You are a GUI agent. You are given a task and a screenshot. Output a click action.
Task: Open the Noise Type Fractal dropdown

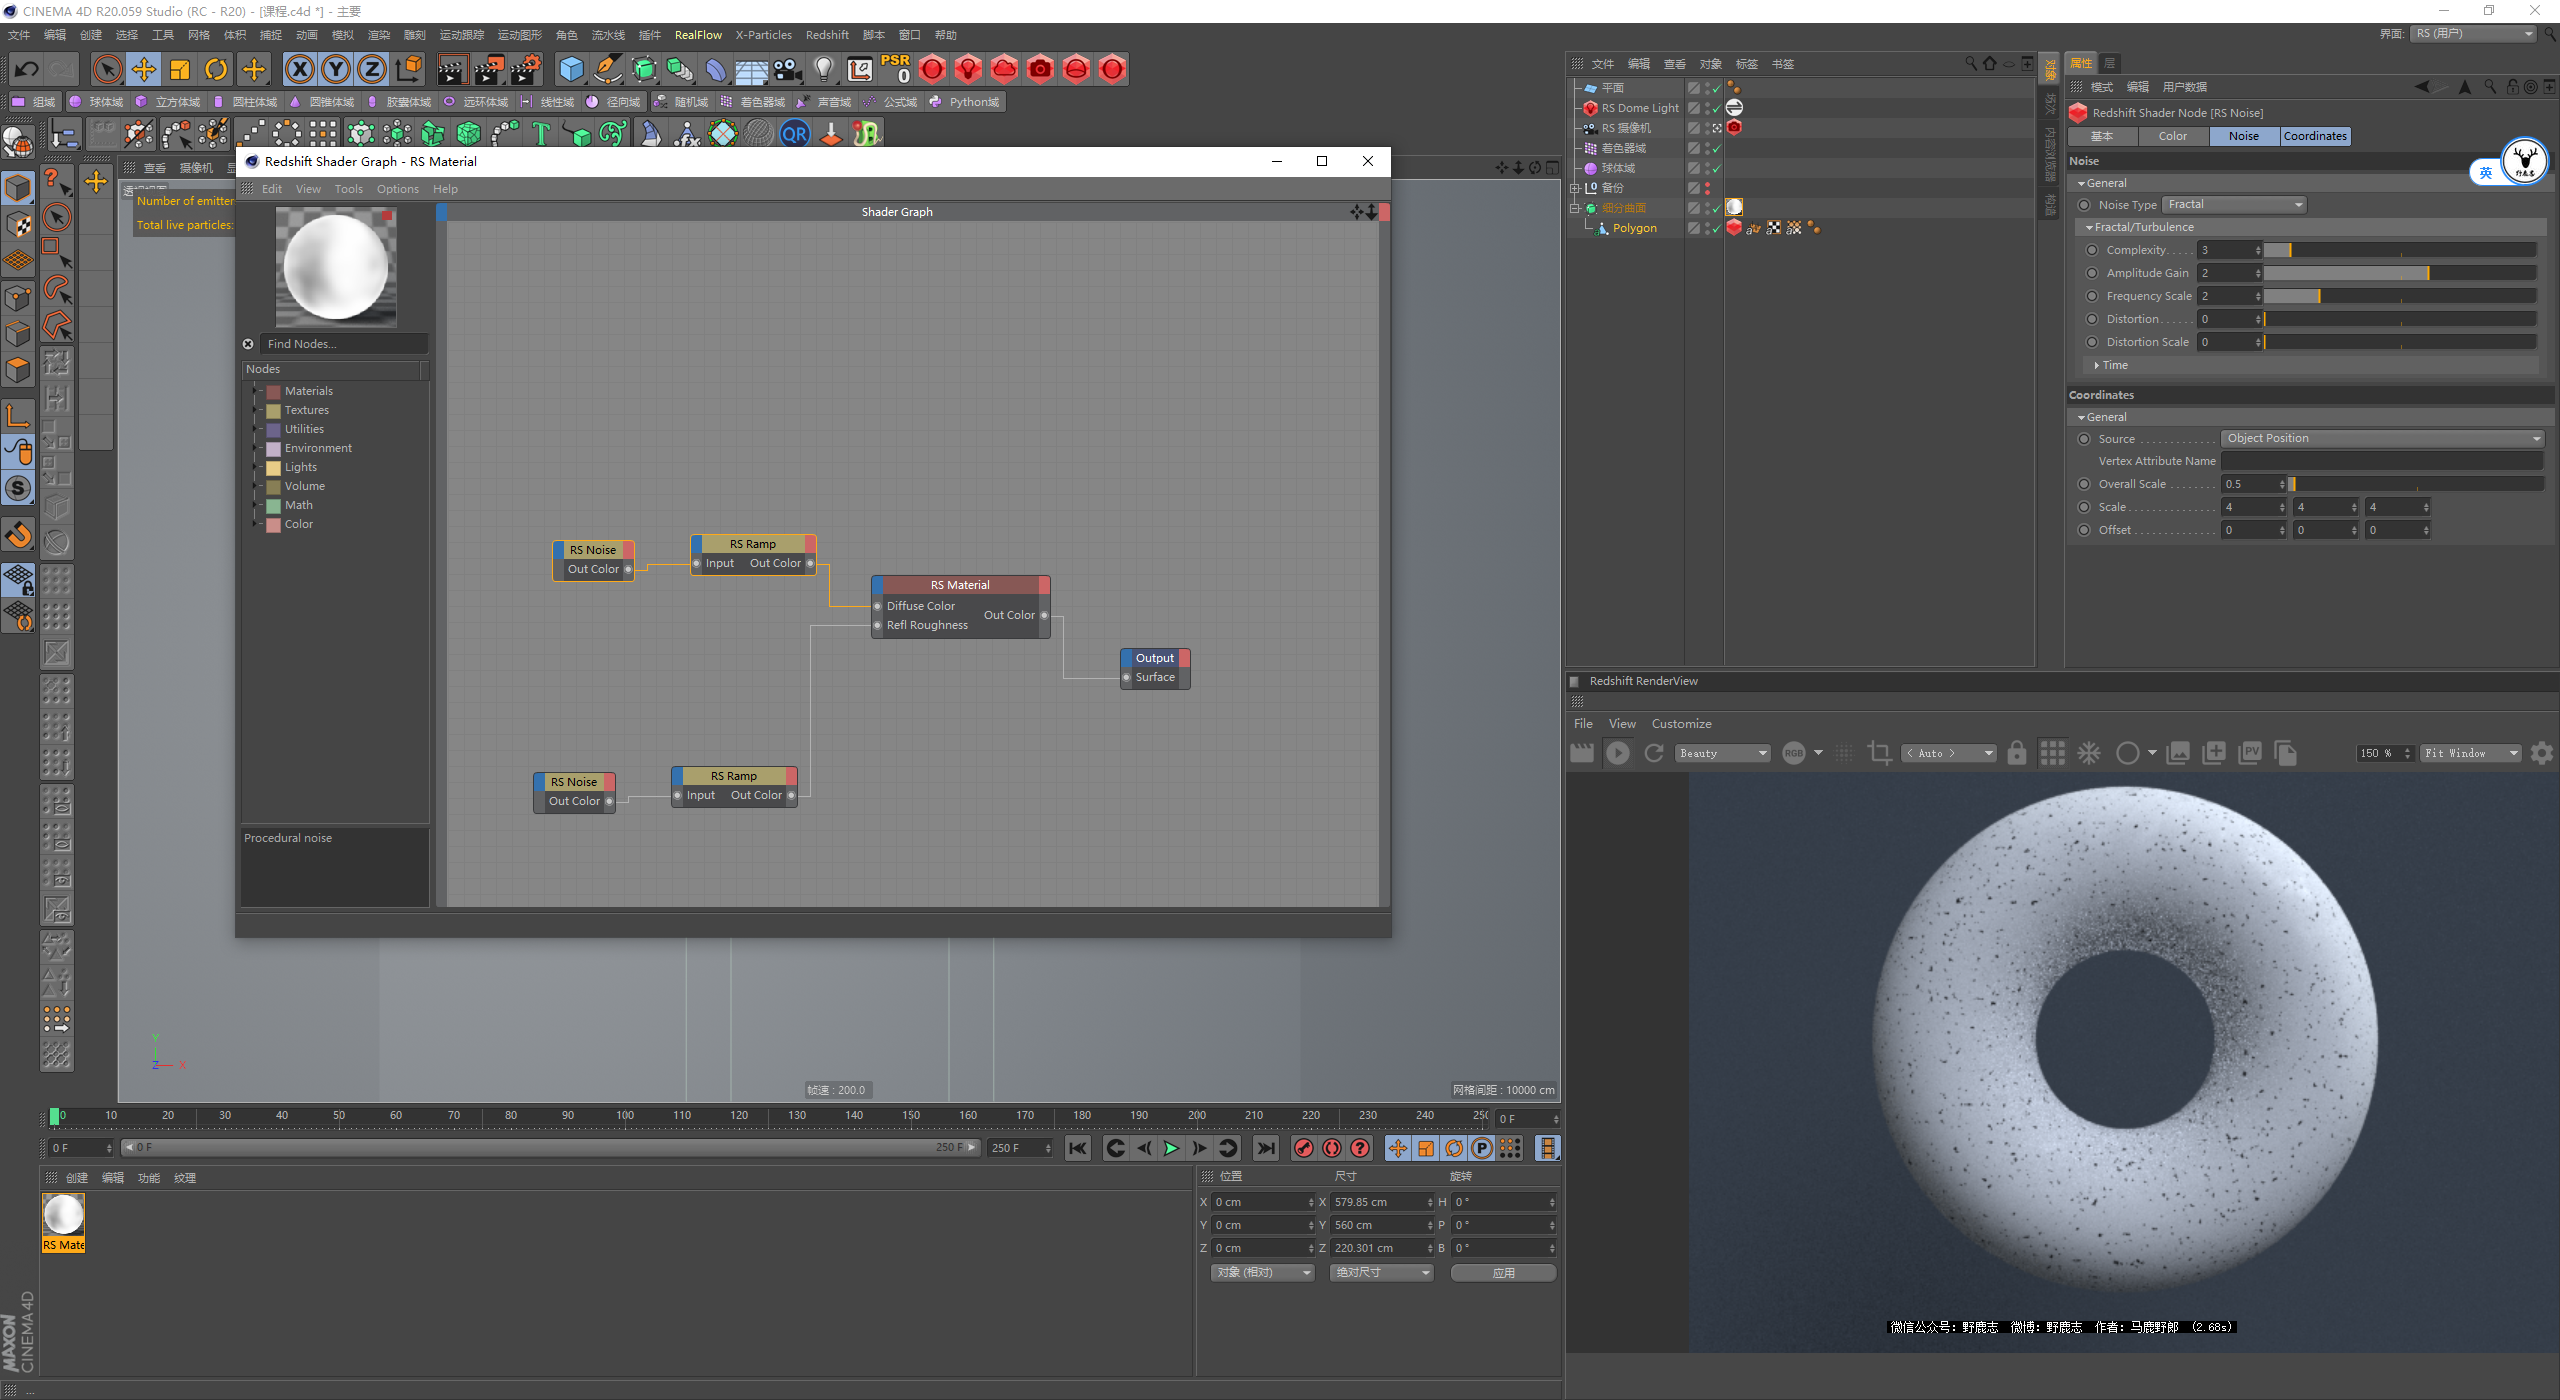tap(2235, 205)
